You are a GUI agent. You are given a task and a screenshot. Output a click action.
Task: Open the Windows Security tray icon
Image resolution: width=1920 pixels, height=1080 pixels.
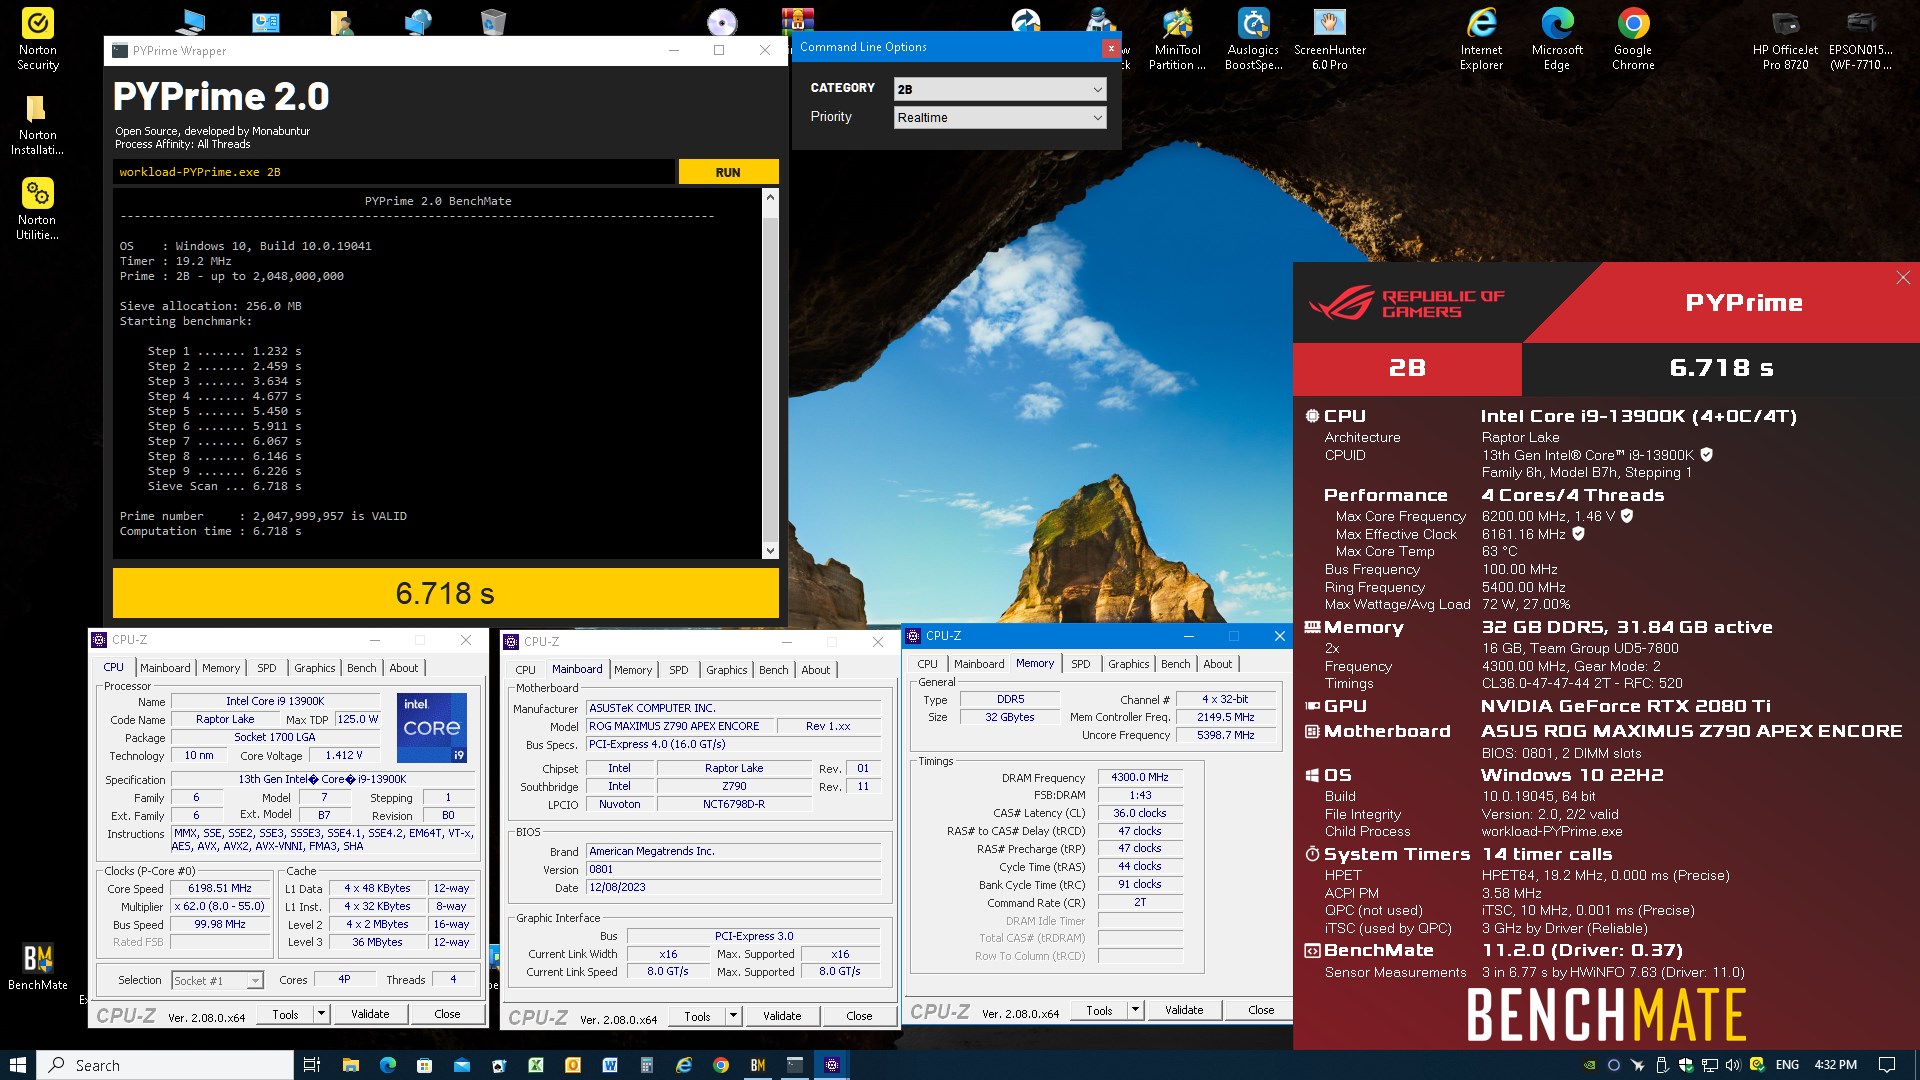tap(1686, 1065)
